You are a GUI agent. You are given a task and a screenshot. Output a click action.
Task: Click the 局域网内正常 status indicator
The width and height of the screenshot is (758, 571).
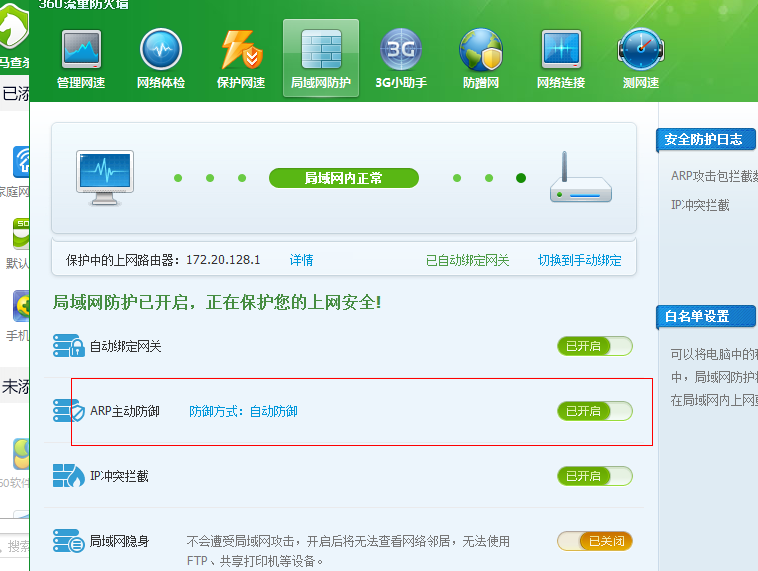pyautogui.click(x=343, y=178)
